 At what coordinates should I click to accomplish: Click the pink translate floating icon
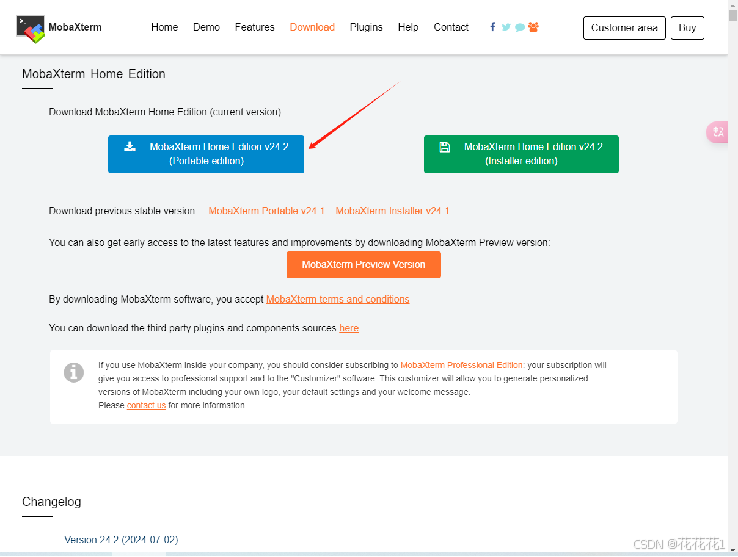point(718,132)
